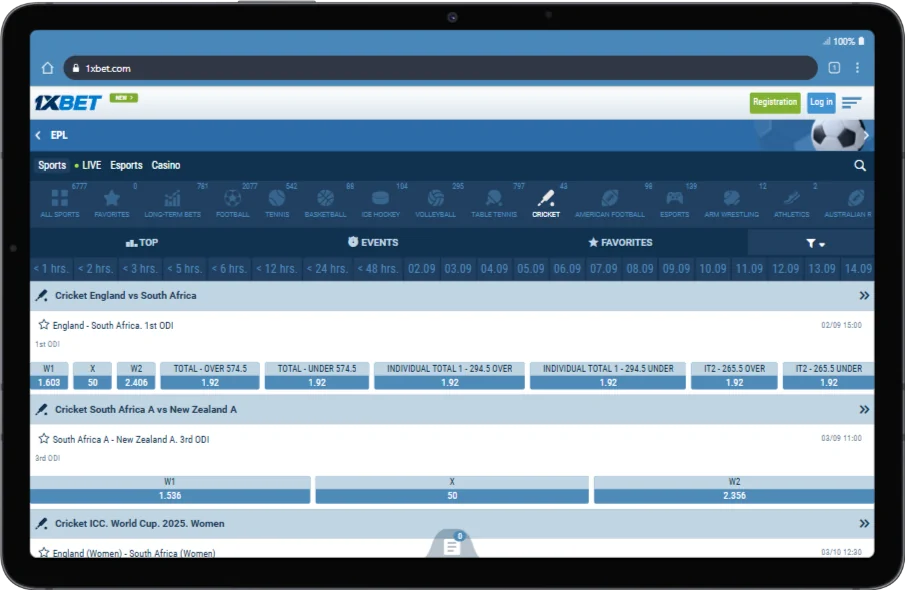Bet W2 2.406 England match

[136, 376]
